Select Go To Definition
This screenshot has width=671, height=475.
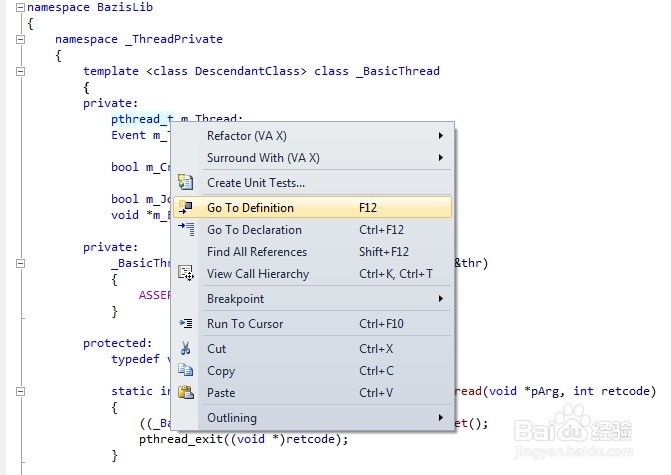312,208
